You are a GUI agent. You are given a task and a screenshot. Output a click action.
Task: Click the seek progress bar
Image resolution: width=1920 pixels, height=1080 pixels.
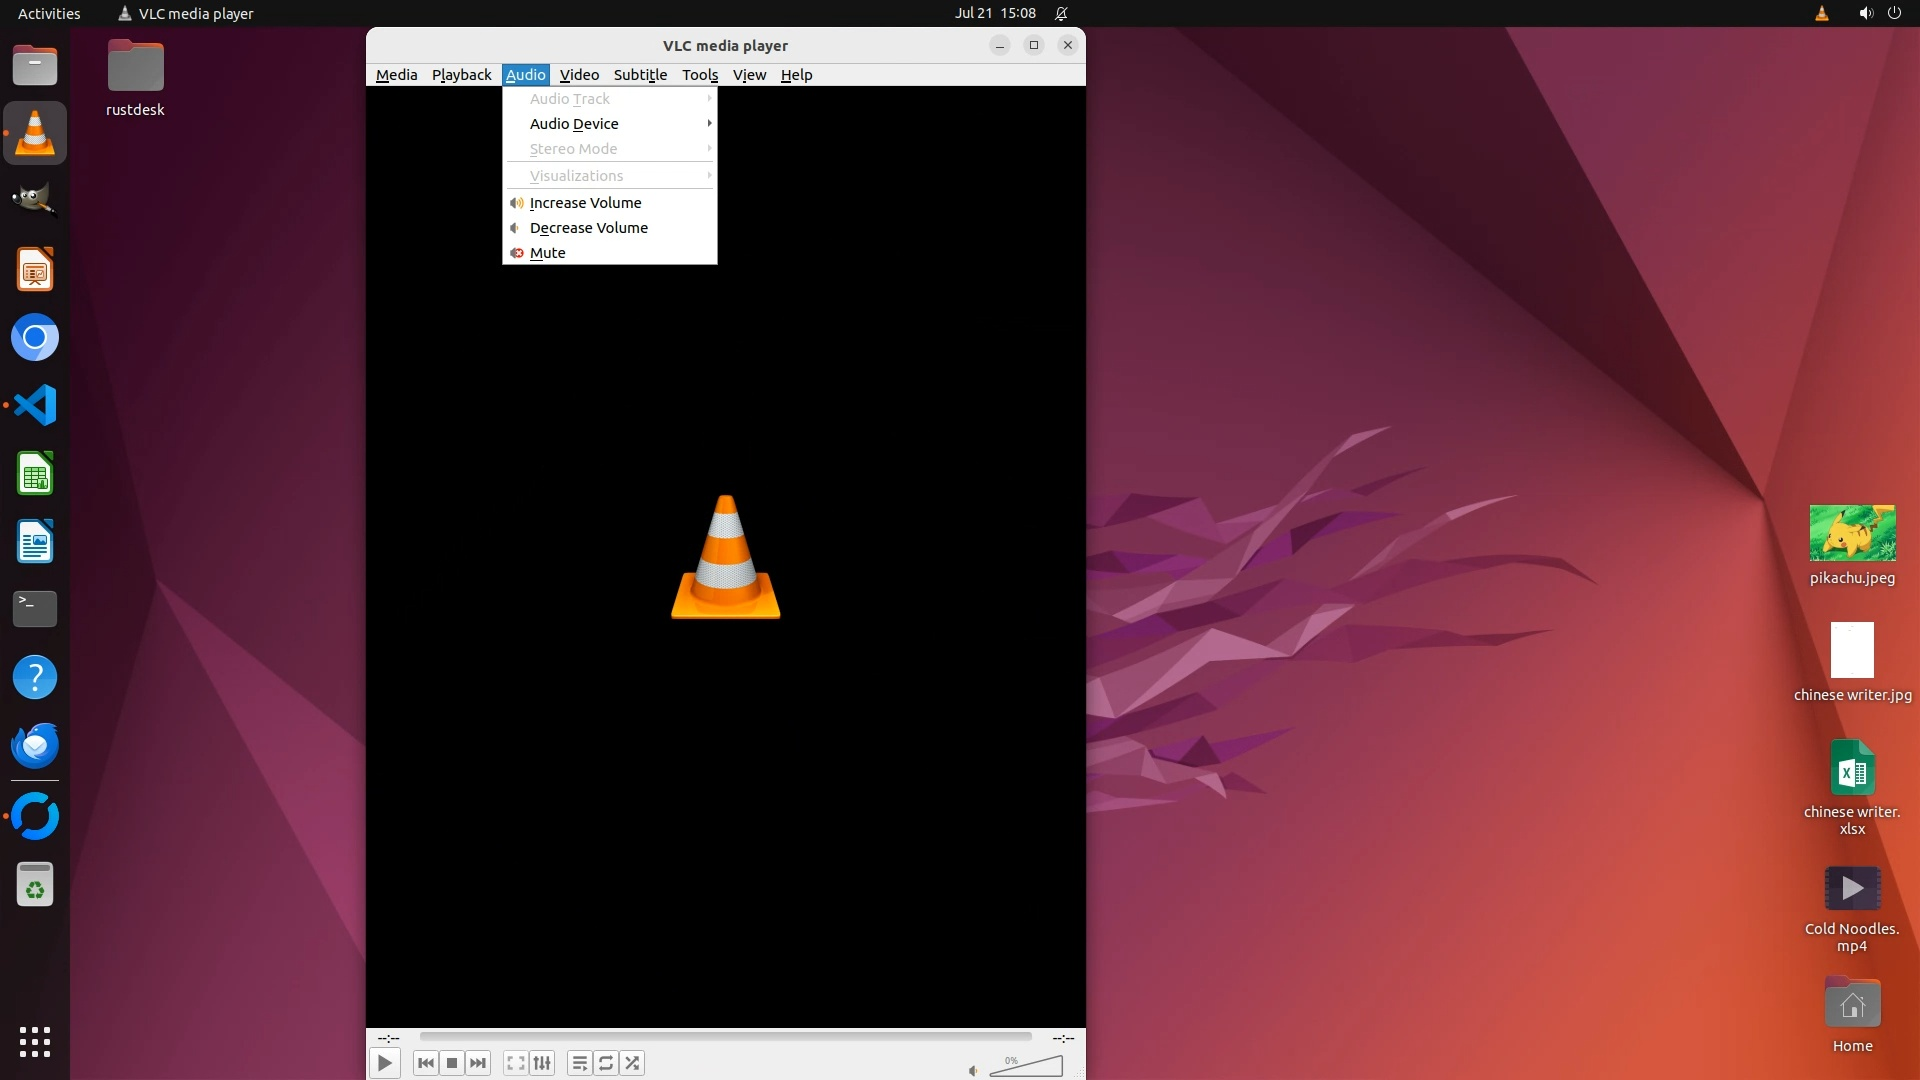point(725,1037)
